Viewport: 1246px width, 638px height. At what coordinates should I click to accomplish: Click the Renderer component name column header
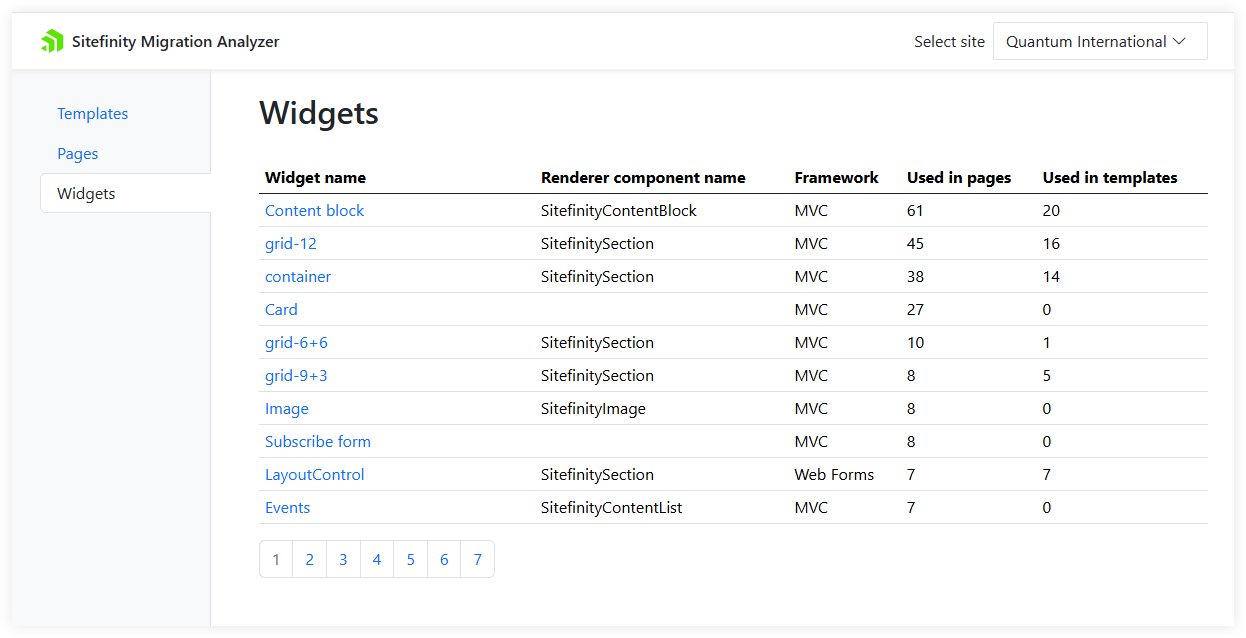click(x=643, y=177)
